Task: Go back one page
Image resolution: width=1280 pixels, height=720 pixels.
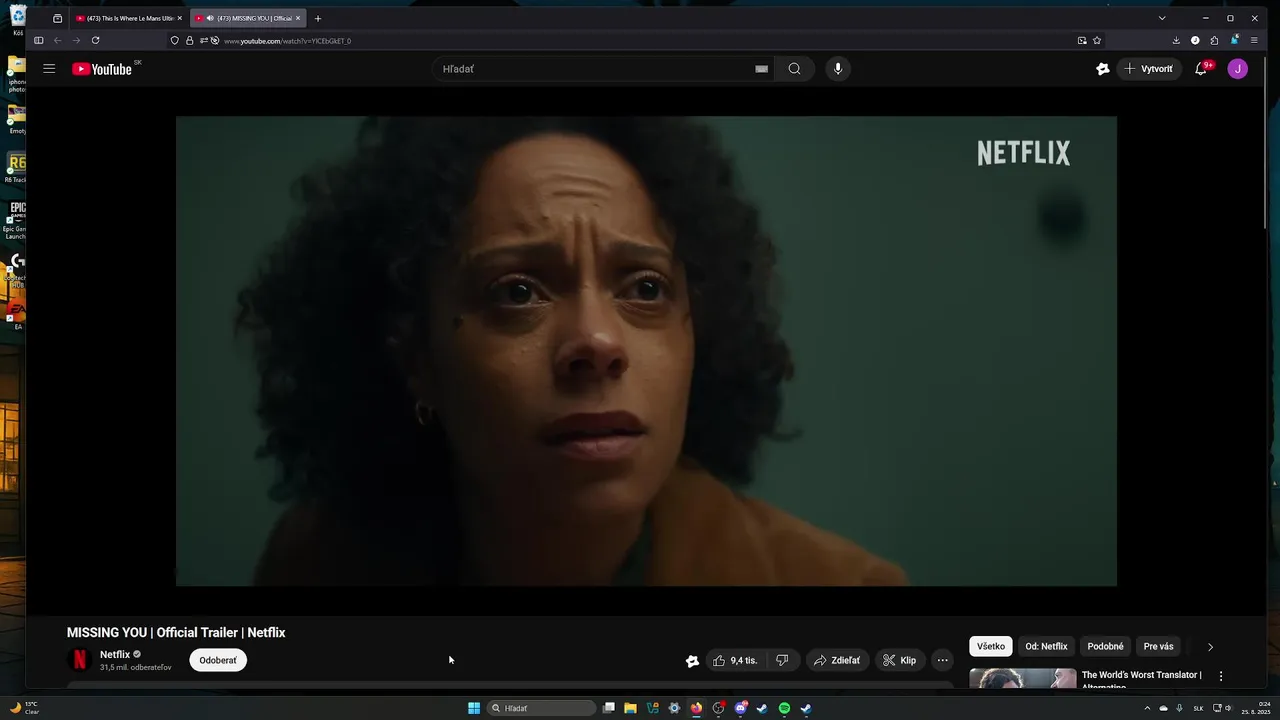Action: (57, 40)
